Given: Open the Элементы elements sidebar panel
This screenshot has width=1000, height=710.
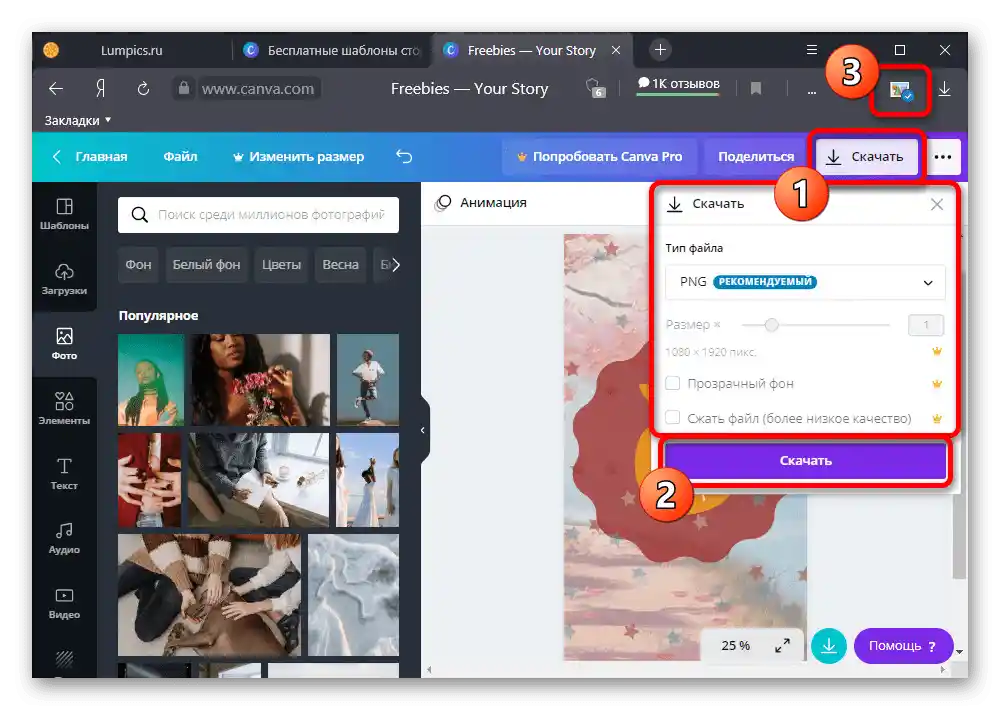Looking at the screenshot, I should coord(64,408).
